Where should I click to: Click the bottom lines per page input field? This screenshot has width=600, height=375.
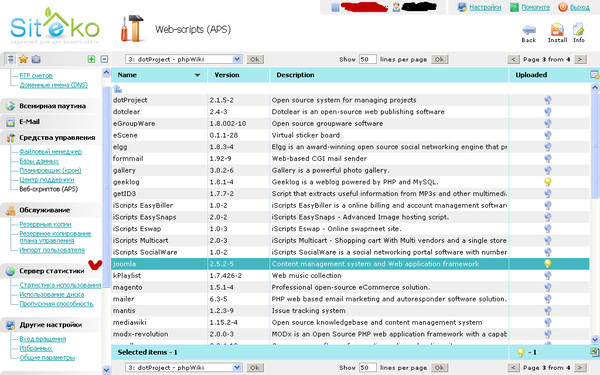pyautogui.click(x=367, y=367)
